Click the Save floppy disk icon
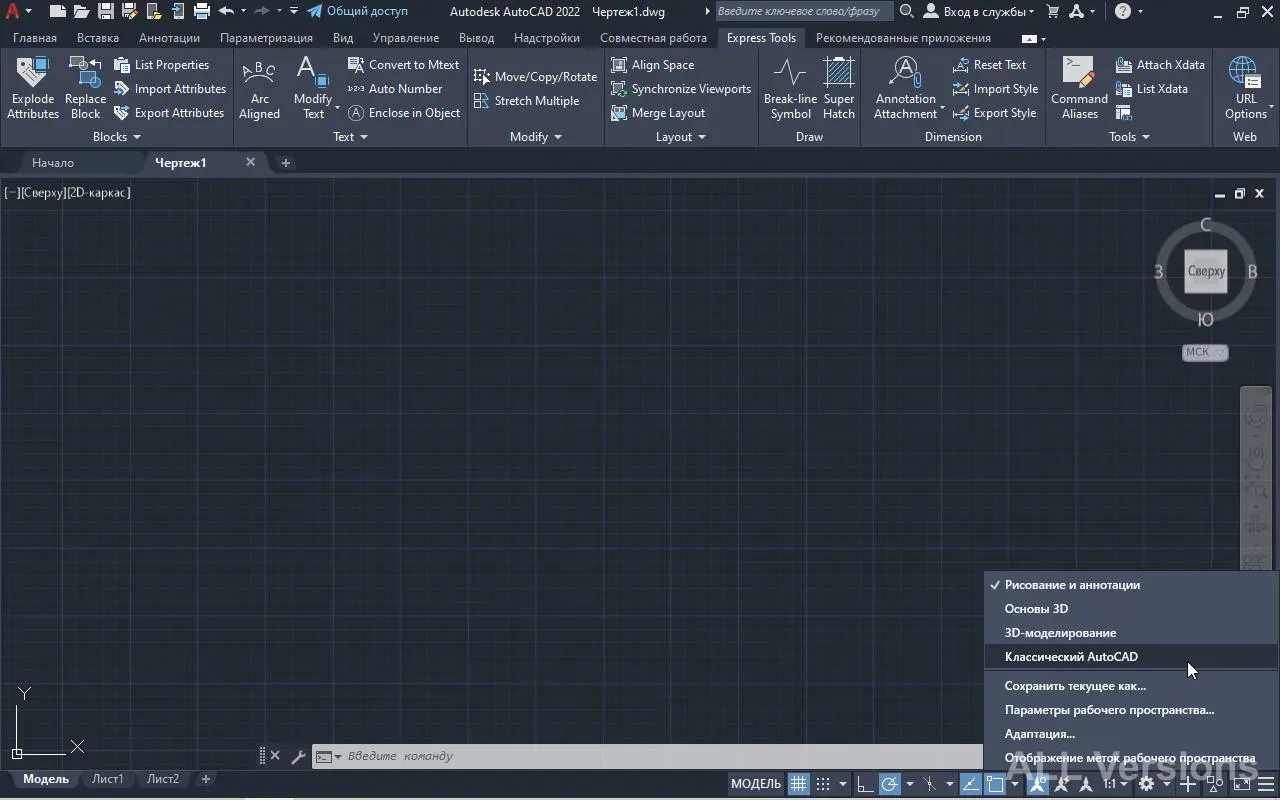 click(x=105, y=12)
